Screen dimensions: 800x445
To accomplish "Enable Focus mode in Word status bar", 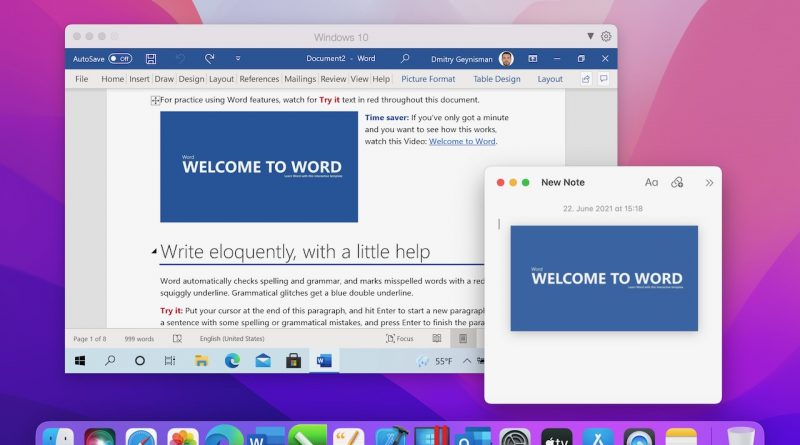I will [x=399, y=338].
